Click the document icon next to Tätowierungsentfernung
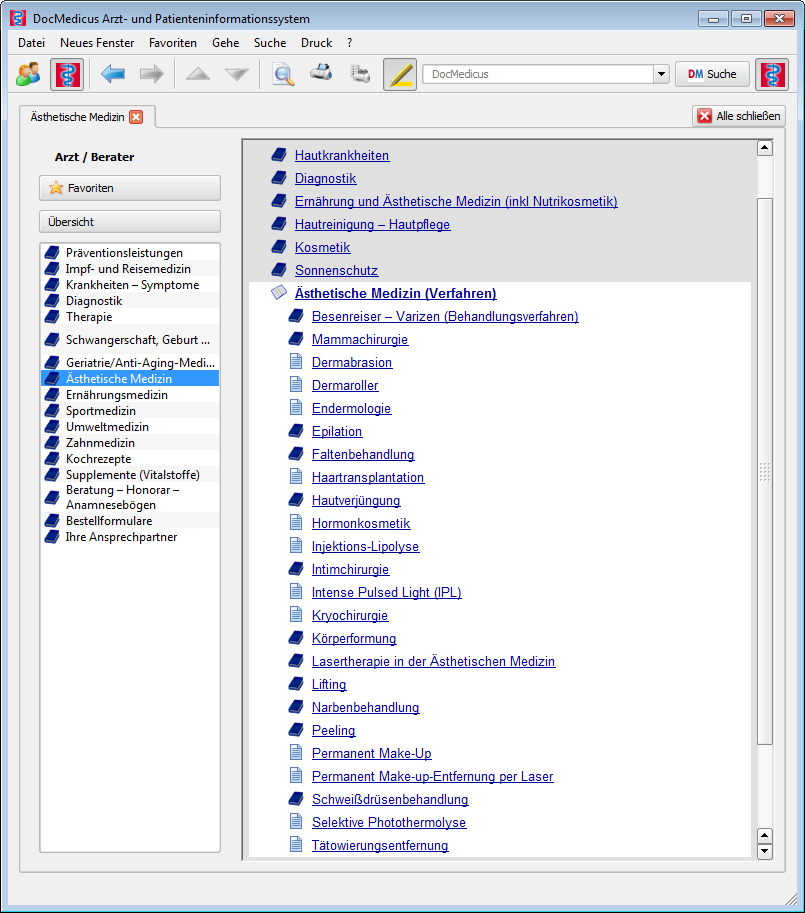 click(296, 844)
